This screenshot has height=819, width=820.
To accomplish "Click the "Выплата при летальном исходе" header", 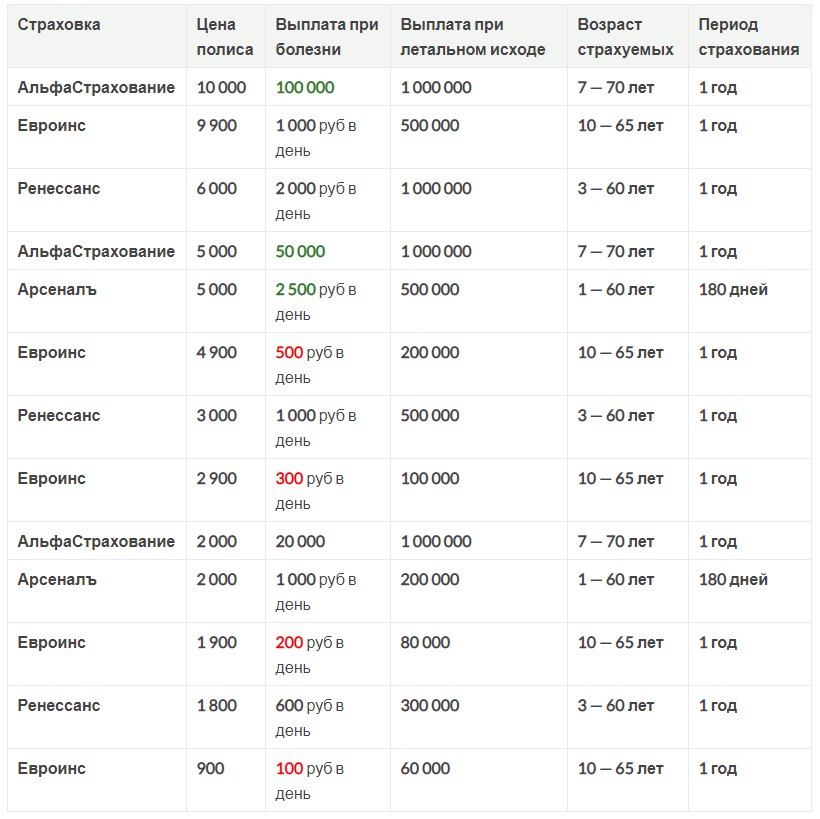I will (473, 37).
